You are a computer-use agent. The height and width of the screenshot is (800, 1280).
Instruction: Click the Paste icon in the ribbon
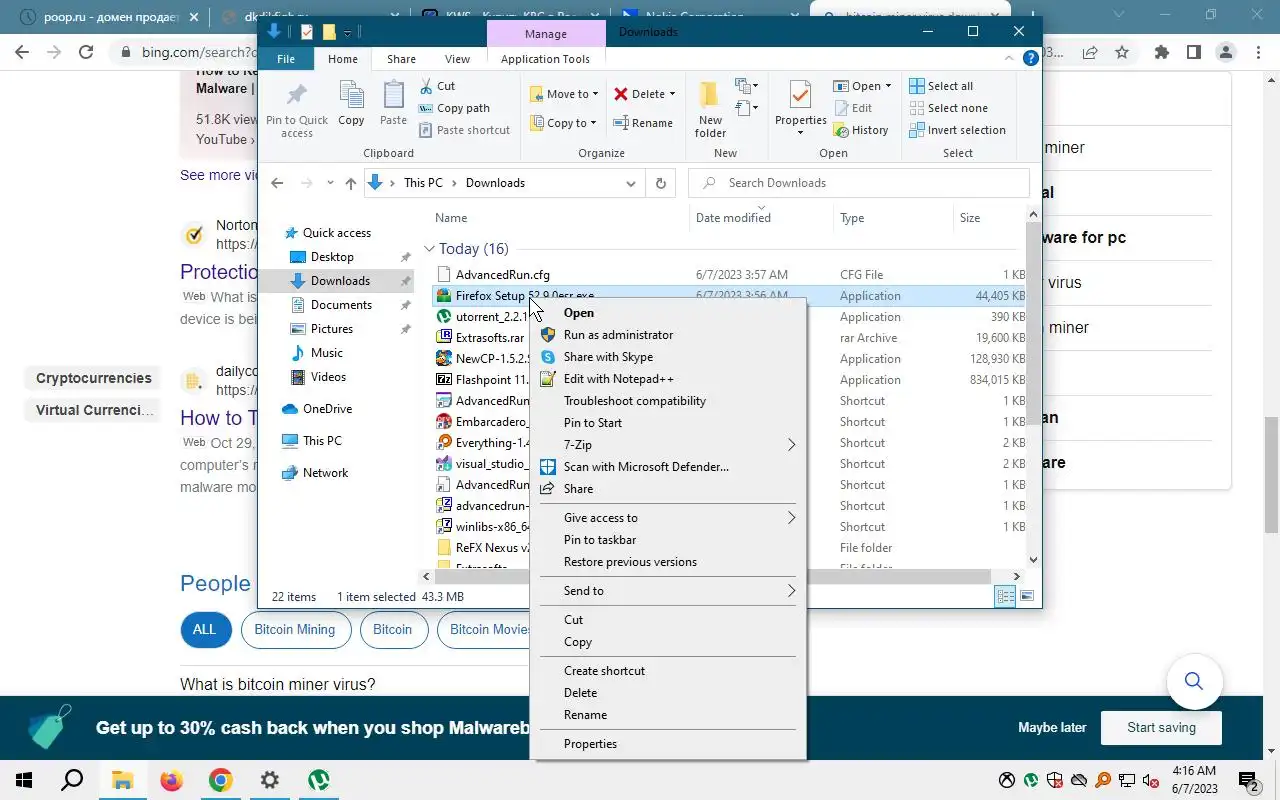[x=393, y=96]
